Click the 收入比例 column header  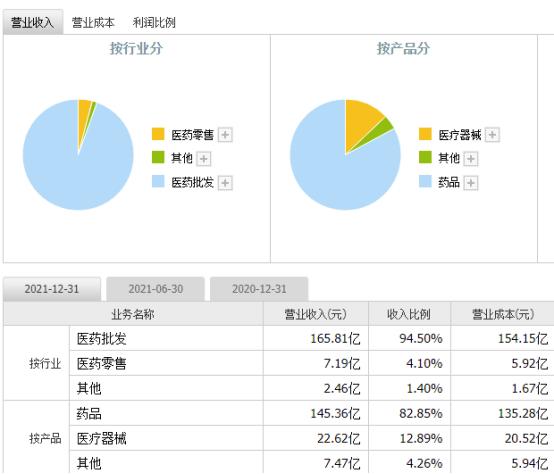point(409,314)
